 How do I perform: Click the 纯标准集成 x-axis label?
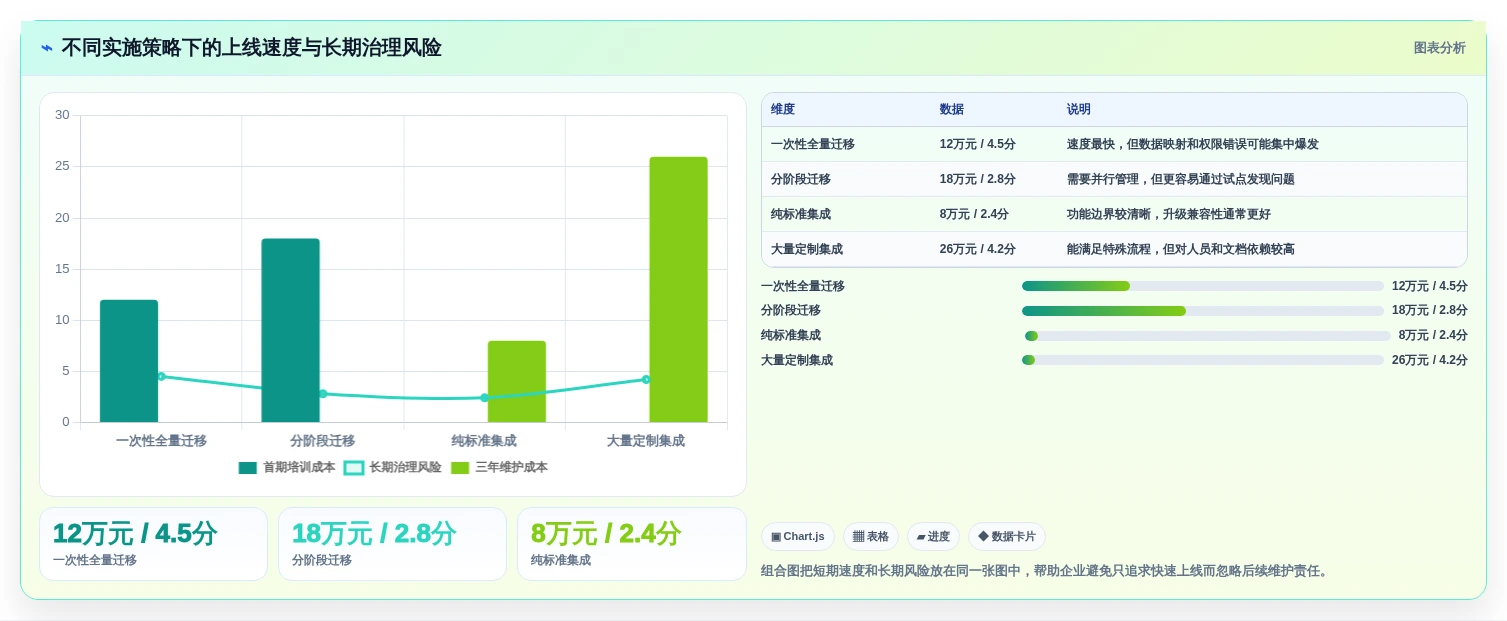pyautogui.click(x=484, y=441)
